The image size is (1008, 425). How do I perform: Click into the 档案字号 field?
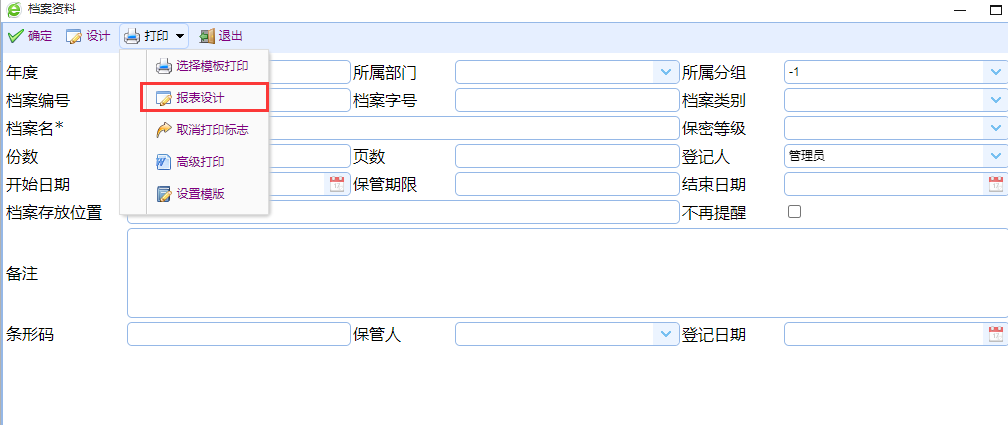567,100
